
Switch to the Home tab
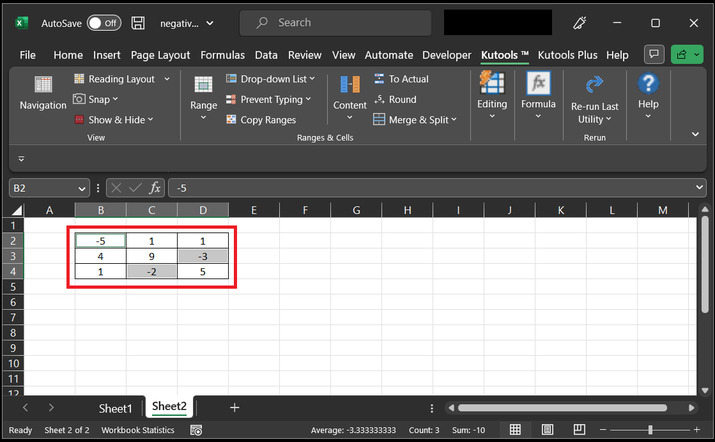68,55
